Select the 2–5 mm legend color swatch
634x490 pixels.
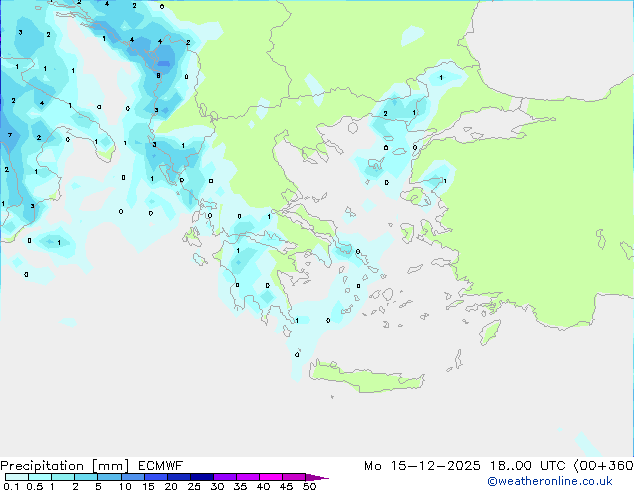click(x=86, y=477)
